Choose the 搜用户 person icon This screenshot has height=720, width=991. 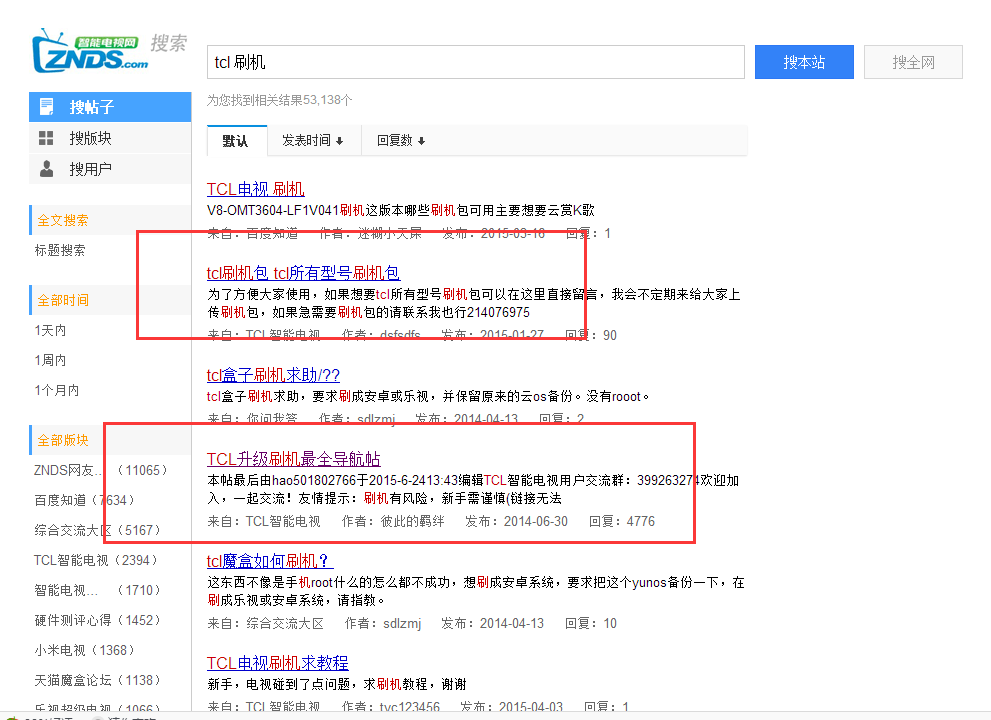coord(46,169)
